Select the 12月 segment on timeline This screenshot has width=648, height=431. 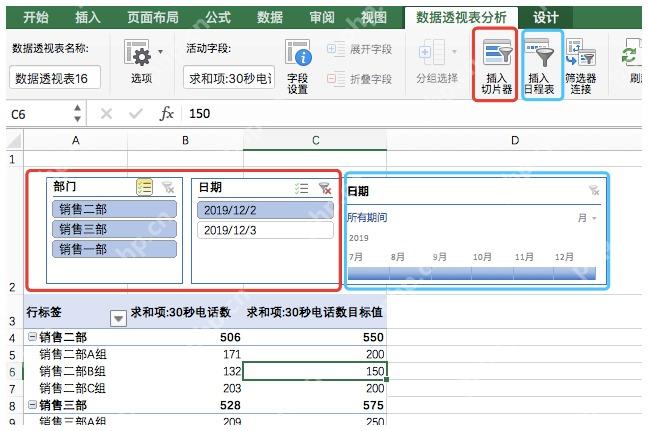tap(575, 273)
